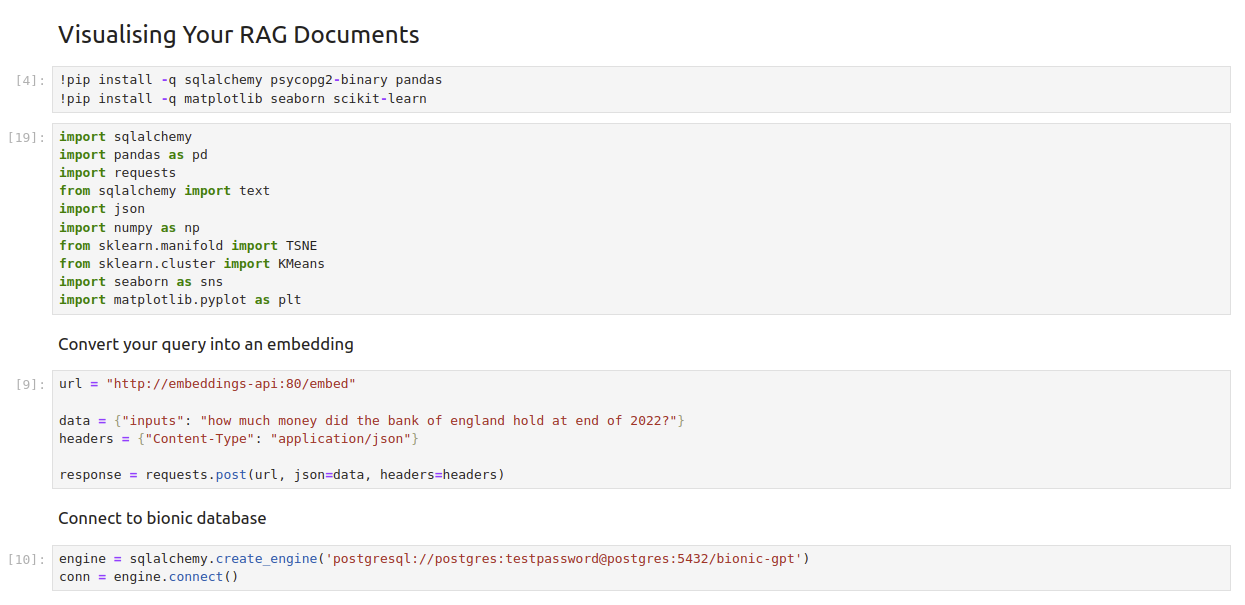Viewport: 1245px width, 605px height.
Task: Place cursor on the requests.post line
Action: [x=281, y=475]
